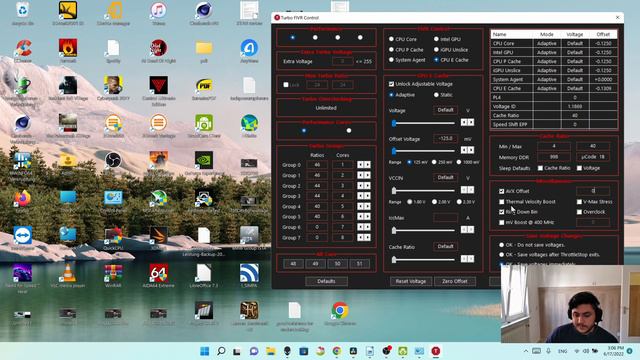Viewport: 640px width, 360px height.
Task: Tick the Overclock checkbox
Action: coord(579,212)
